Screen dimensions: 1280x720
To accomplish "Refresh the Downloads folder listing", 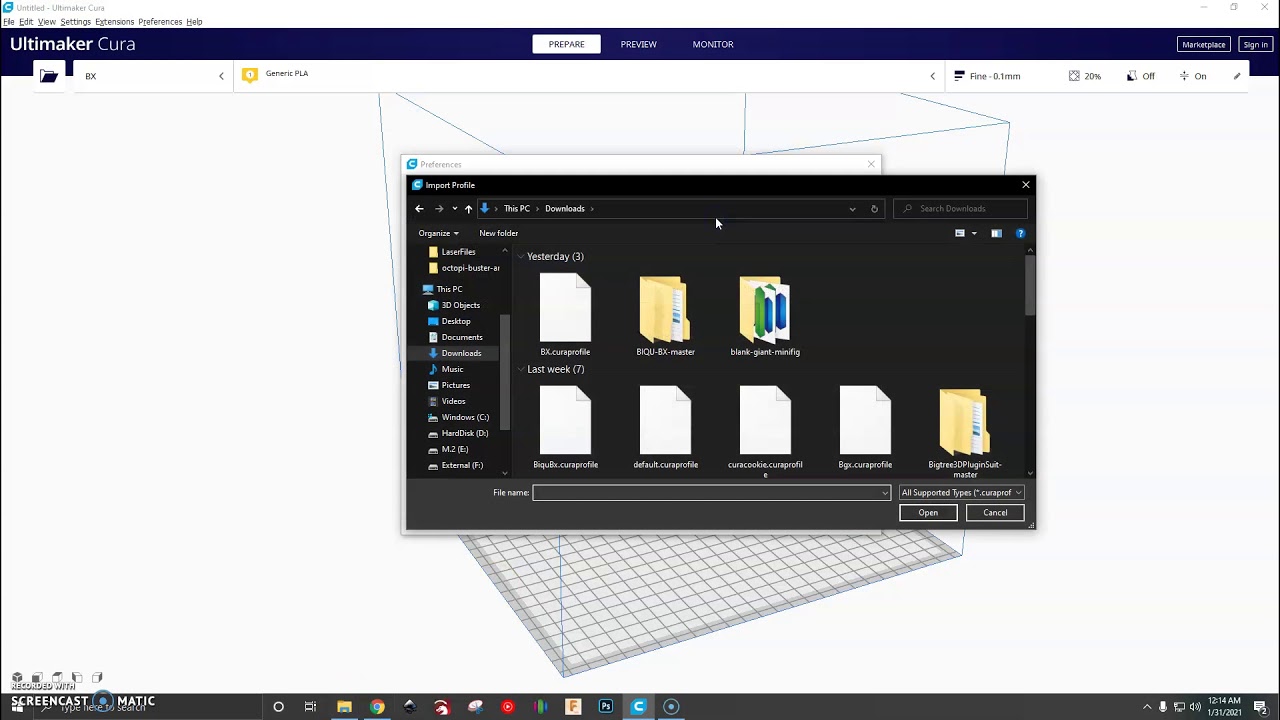I will [x=874, y=209].
